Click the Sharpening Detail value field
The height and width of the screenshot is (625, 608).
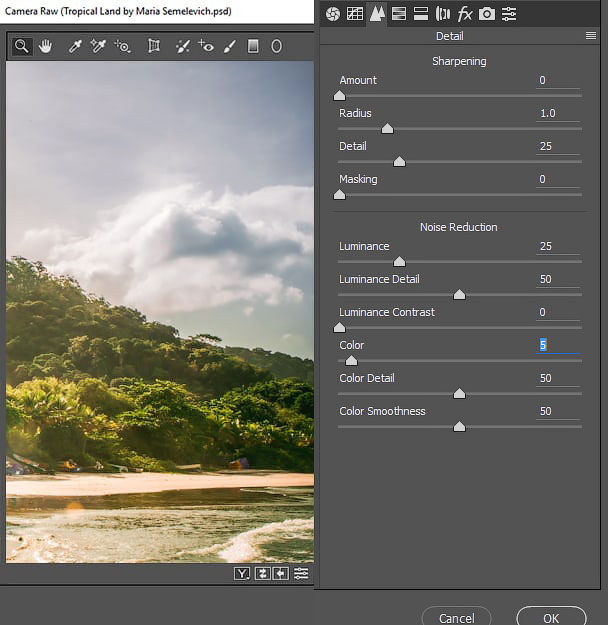click(x=558, y=147)
